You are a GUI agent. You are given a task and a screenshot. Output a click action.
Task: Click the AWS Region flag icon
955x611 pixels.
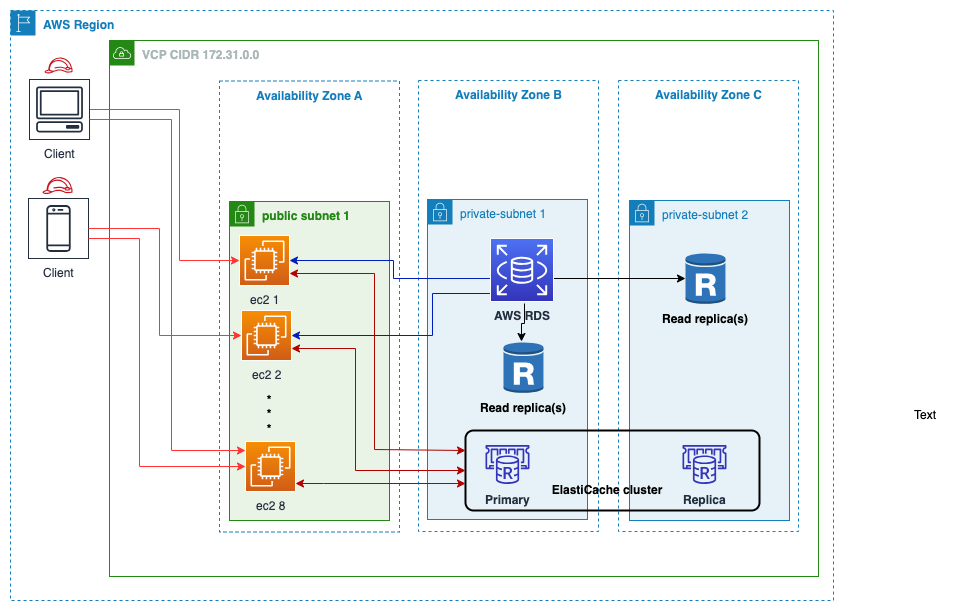pos(23,23)
